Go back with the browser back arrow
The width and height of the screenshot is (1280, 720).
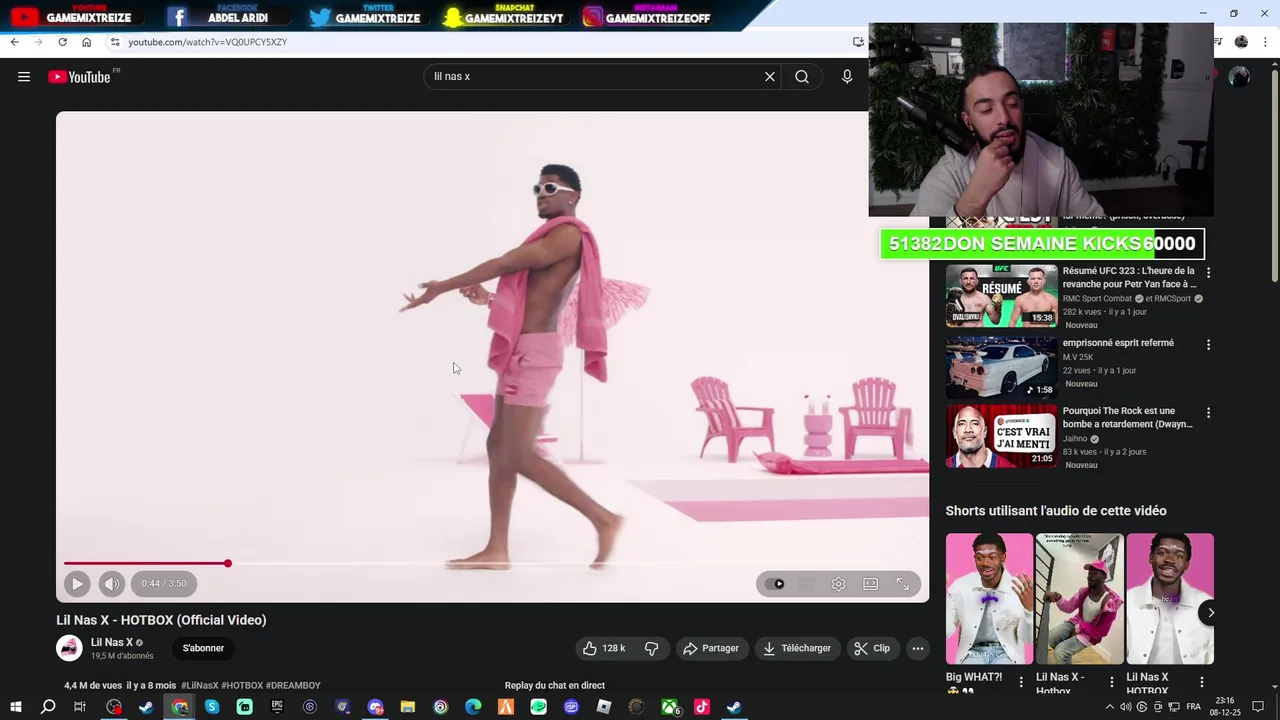14,42
